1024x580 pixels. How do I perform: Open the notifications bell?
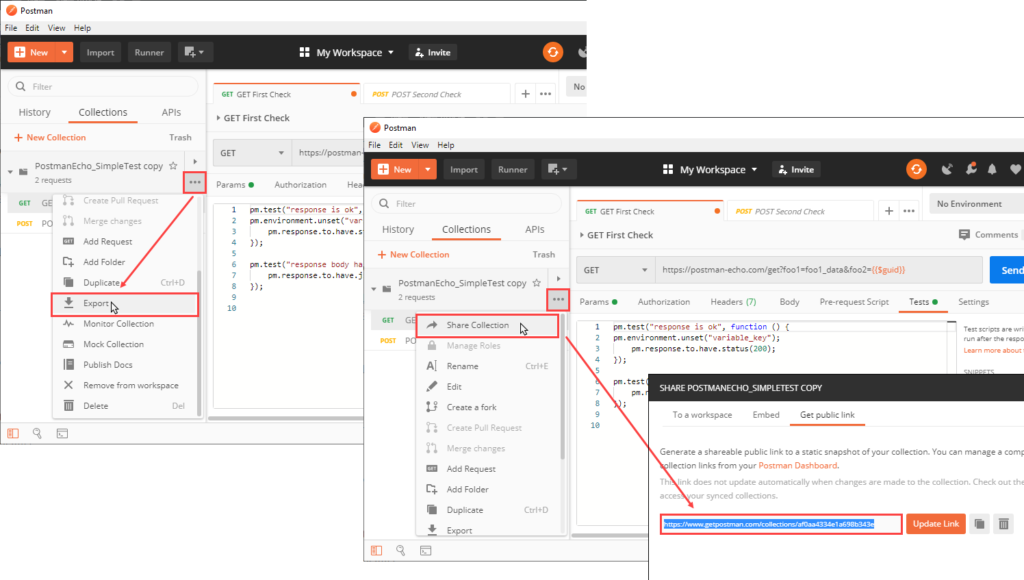point(992,169)
